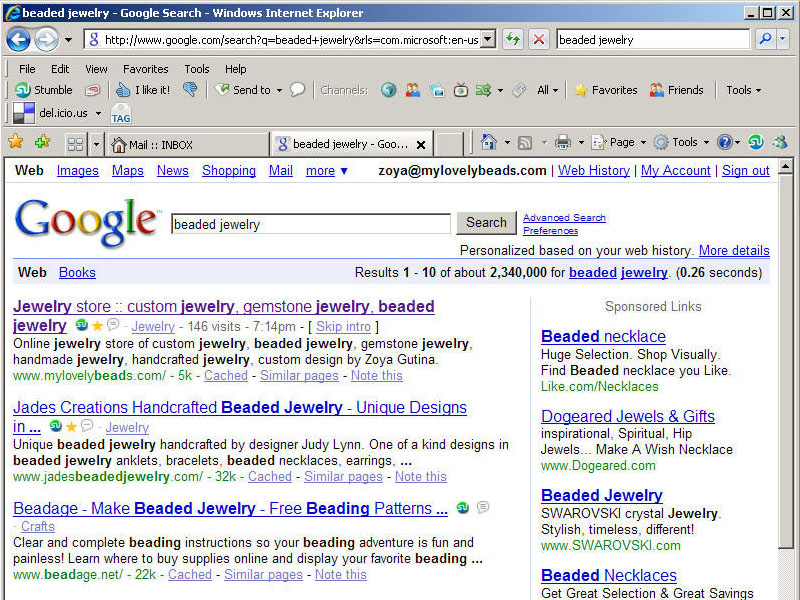This screenshot has width=800, height=600.
Task: Open the Books results link
Action: pyautogui.click(x=77, y=272)
